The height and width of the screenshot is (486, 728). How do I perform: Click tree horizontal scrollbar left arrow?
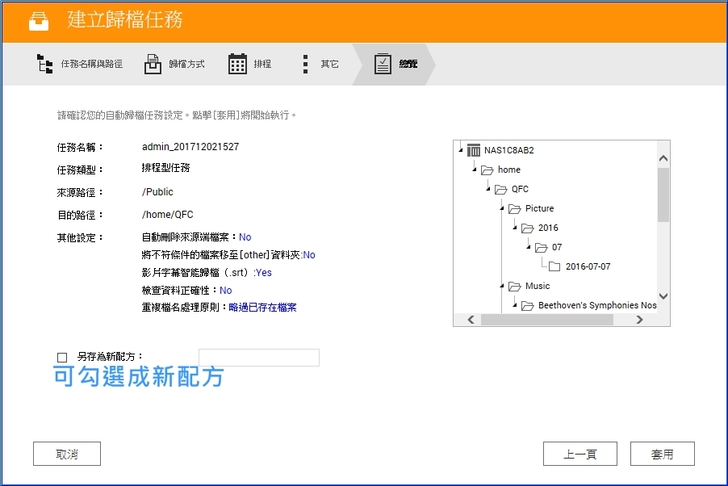[x=471, y=319]
